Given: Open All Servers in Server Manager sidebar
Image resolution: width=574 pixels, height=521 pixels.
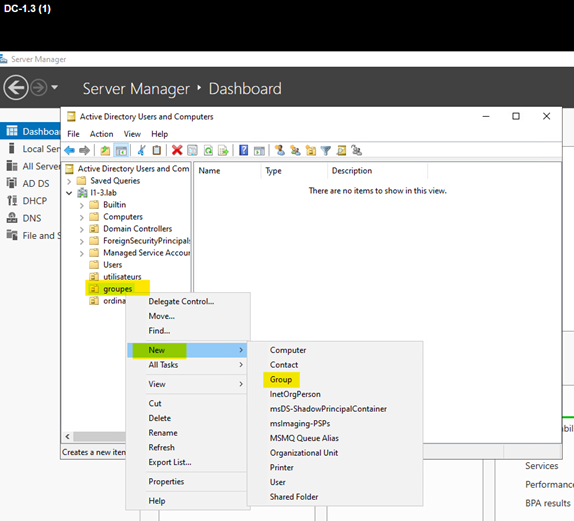Looking at the screenshot, I should (x=33, y=166).
